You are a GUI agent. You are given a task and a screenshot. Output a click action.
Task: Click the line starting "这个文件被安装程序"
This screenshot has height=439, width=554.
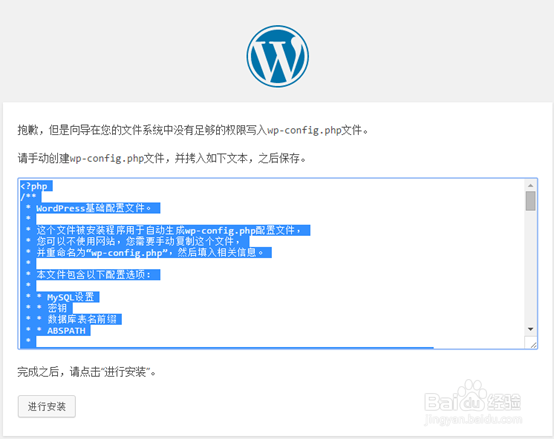coord(169,230)
